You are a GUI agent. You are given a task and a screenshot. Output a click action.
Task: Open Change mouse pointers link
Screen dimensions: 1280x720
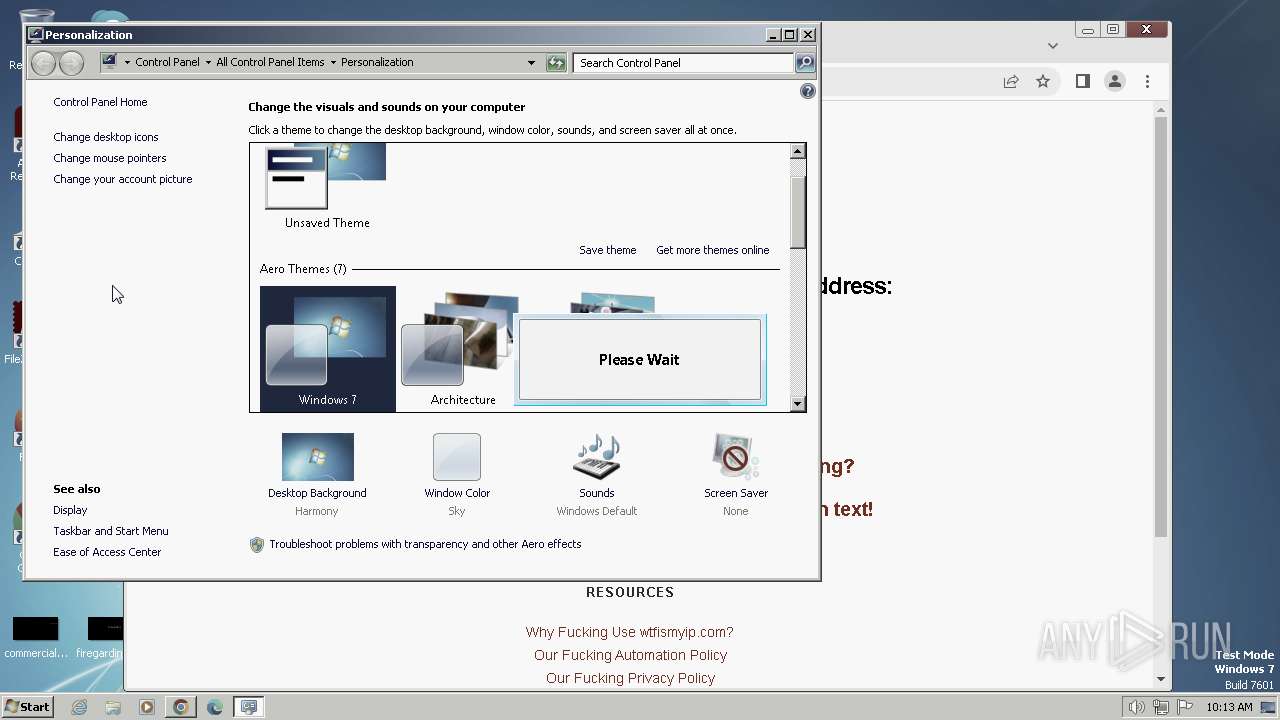(110, 158)
